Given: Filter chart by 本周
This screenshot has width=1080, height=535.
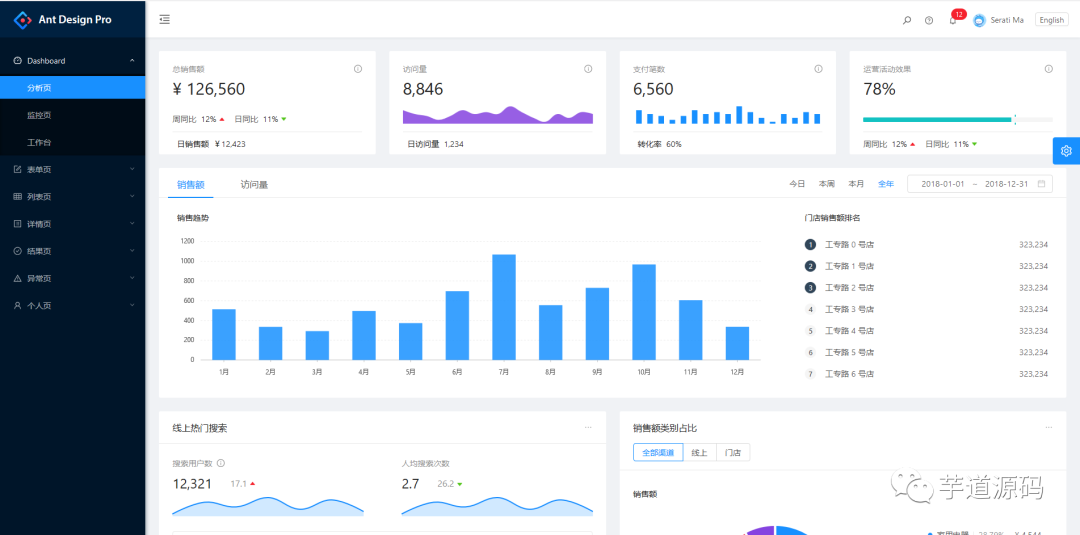Looking at the screenshot, I should coord(827,184).
